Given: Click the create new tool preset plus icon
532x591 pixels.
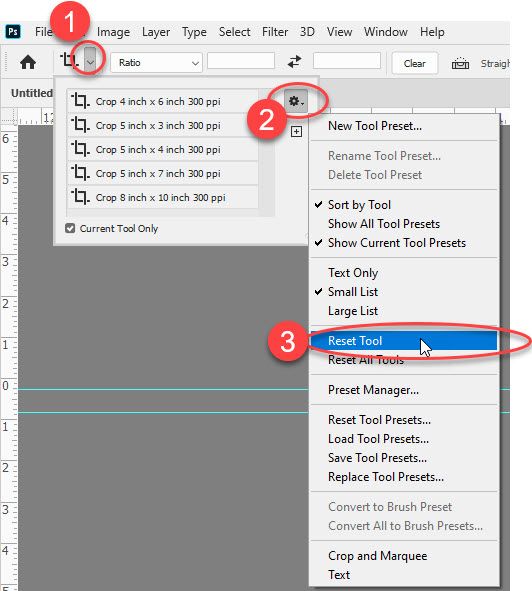Looking at the screenshot, I should [x=296, y=132].
